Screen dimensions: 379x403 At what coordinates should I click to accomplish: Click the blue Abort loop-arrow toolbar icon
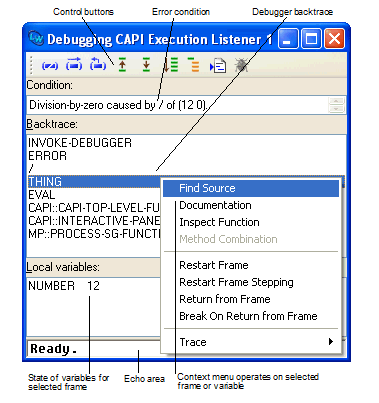tap(98, 64)
